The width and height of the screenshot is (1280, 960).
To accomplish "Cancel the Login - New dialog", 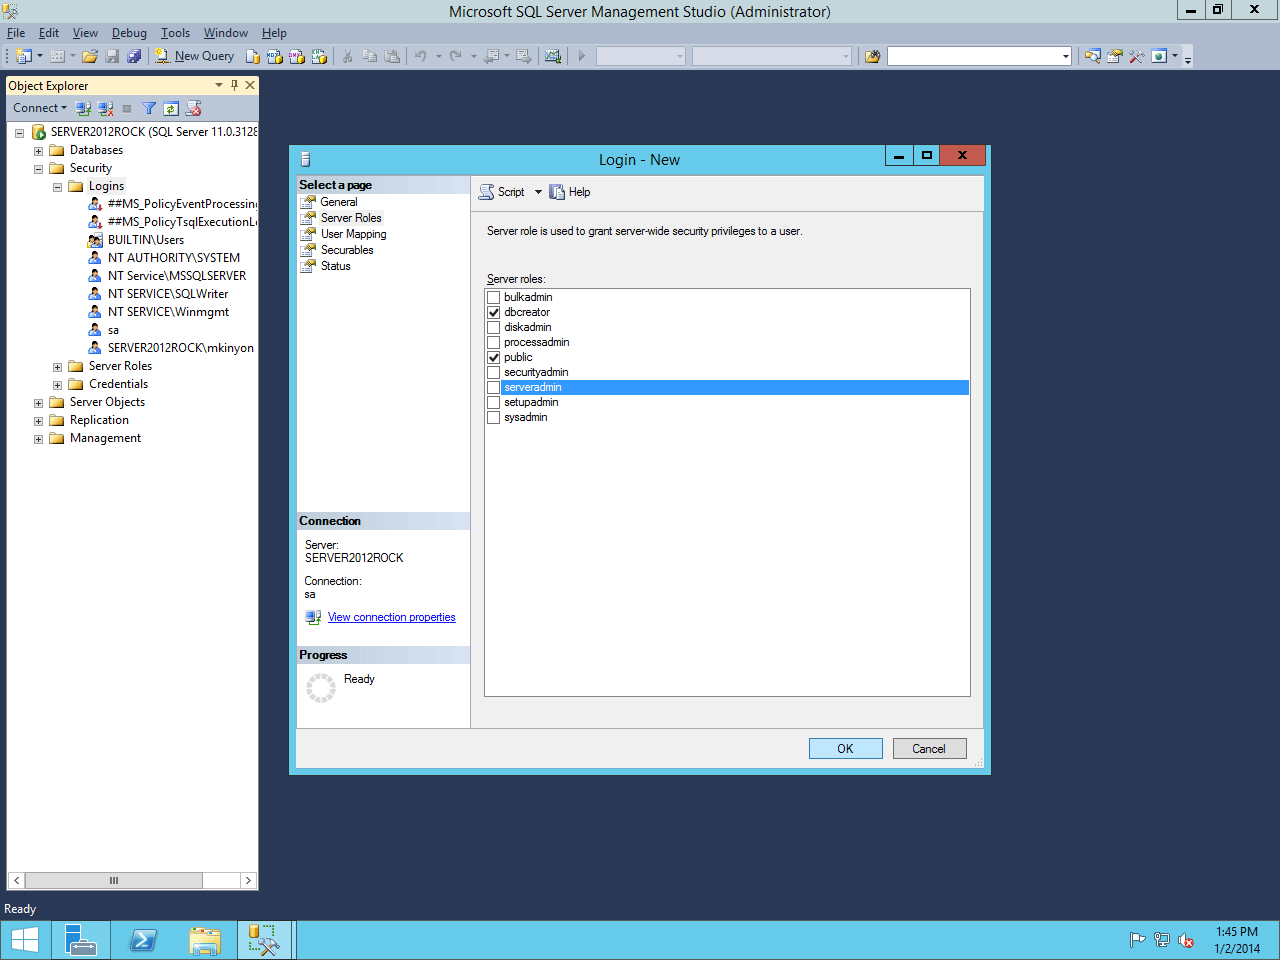I will (929, 748).
